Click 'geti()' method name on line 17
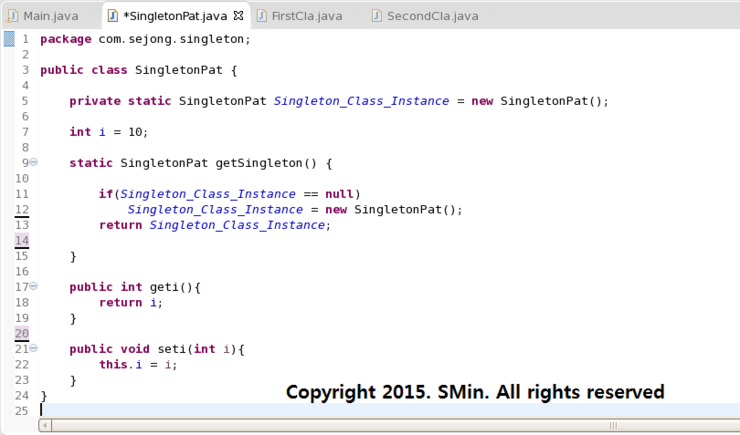The height and width of the screenshot is (435, 740). (x=171, y=287)
